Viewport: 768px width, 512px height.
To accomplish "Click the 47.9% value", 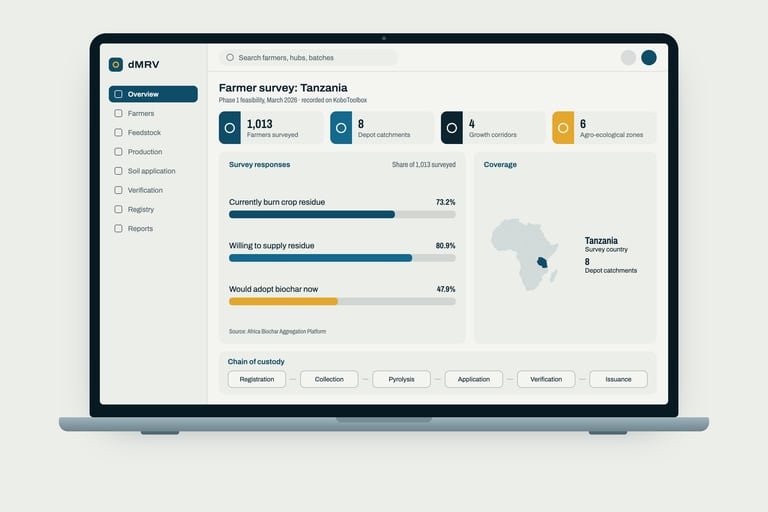I will pos(446,289).
